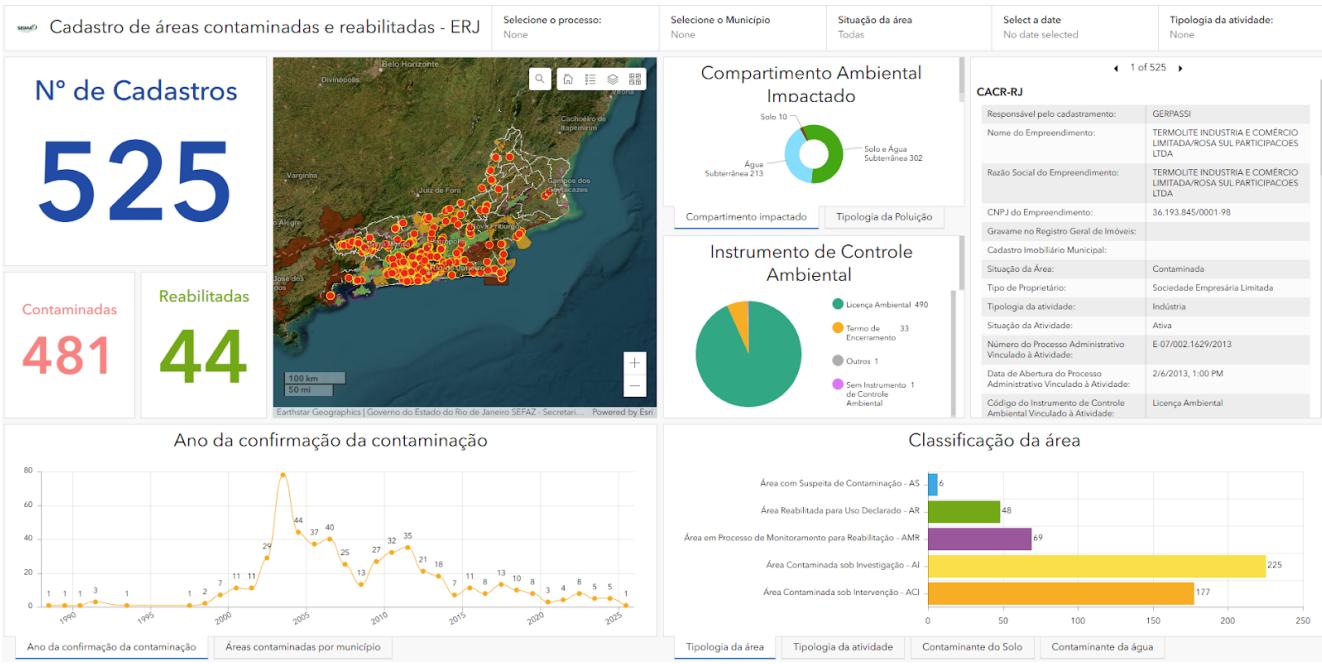1322x664 pixels.
Task: Open the 'Situação da área' selector
Action: [x=908, y=27]
